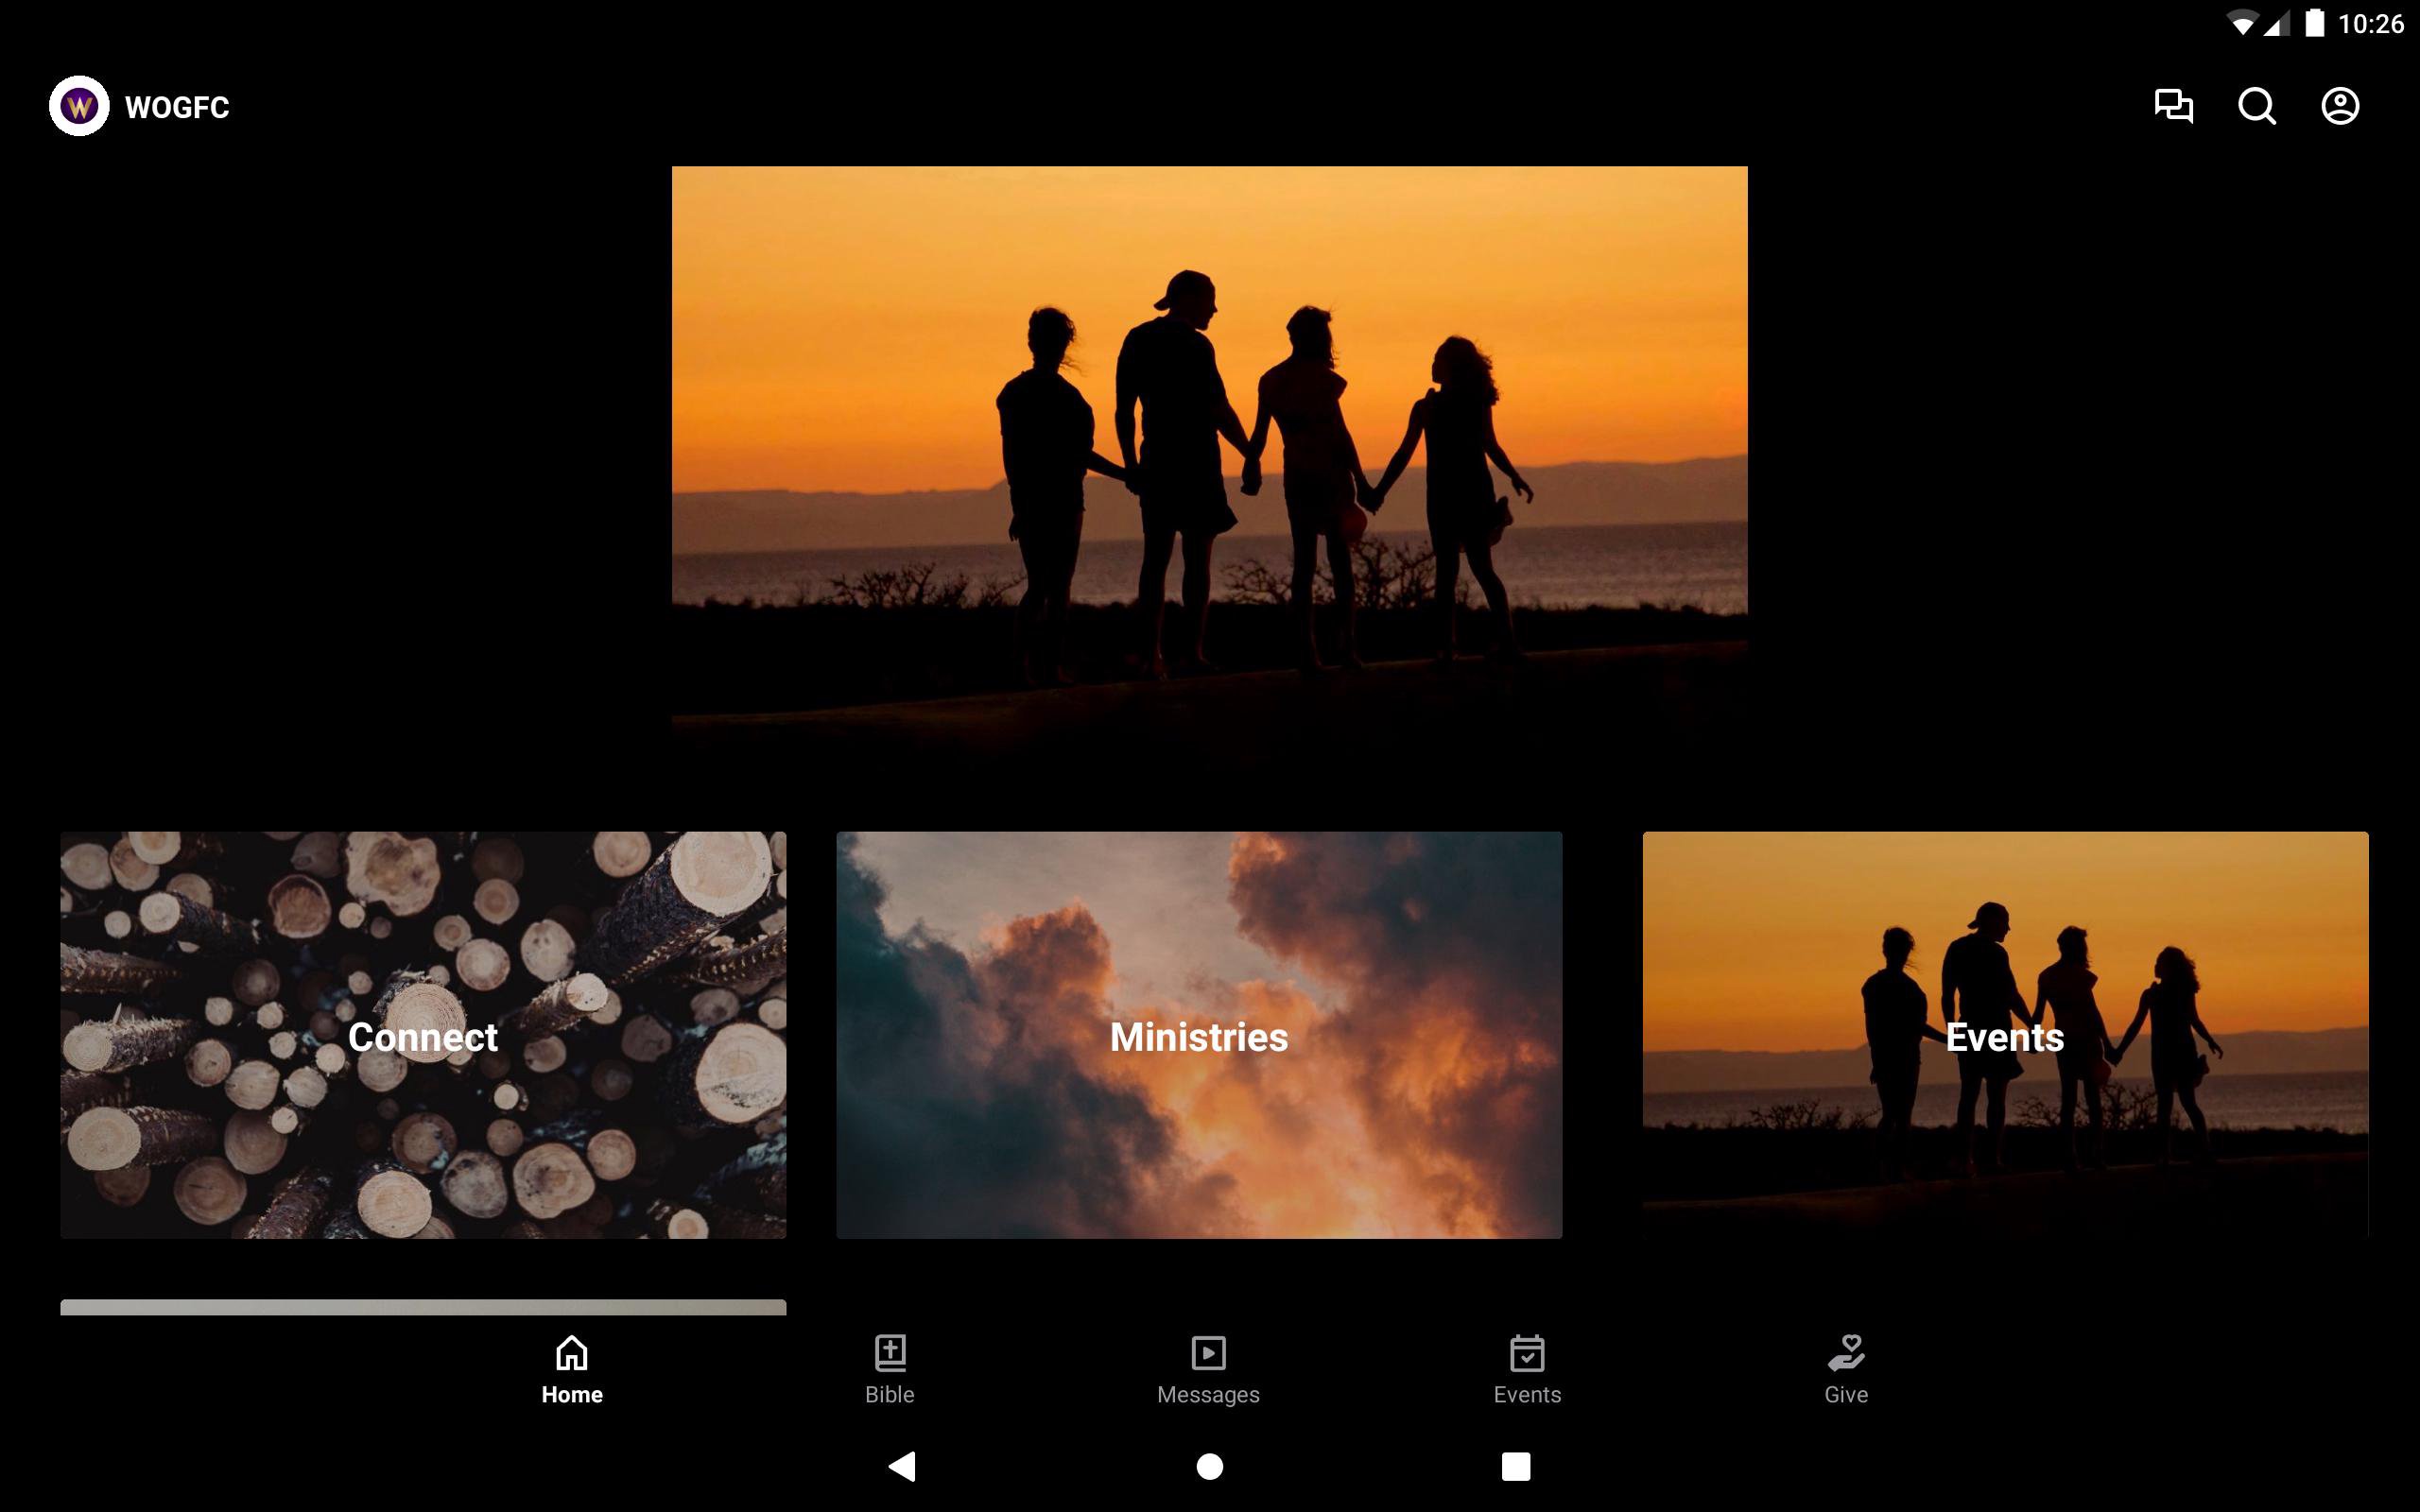Open the chat messages icon
This screenshot has width=2420, height=1512.
[x=2173, y=106]
